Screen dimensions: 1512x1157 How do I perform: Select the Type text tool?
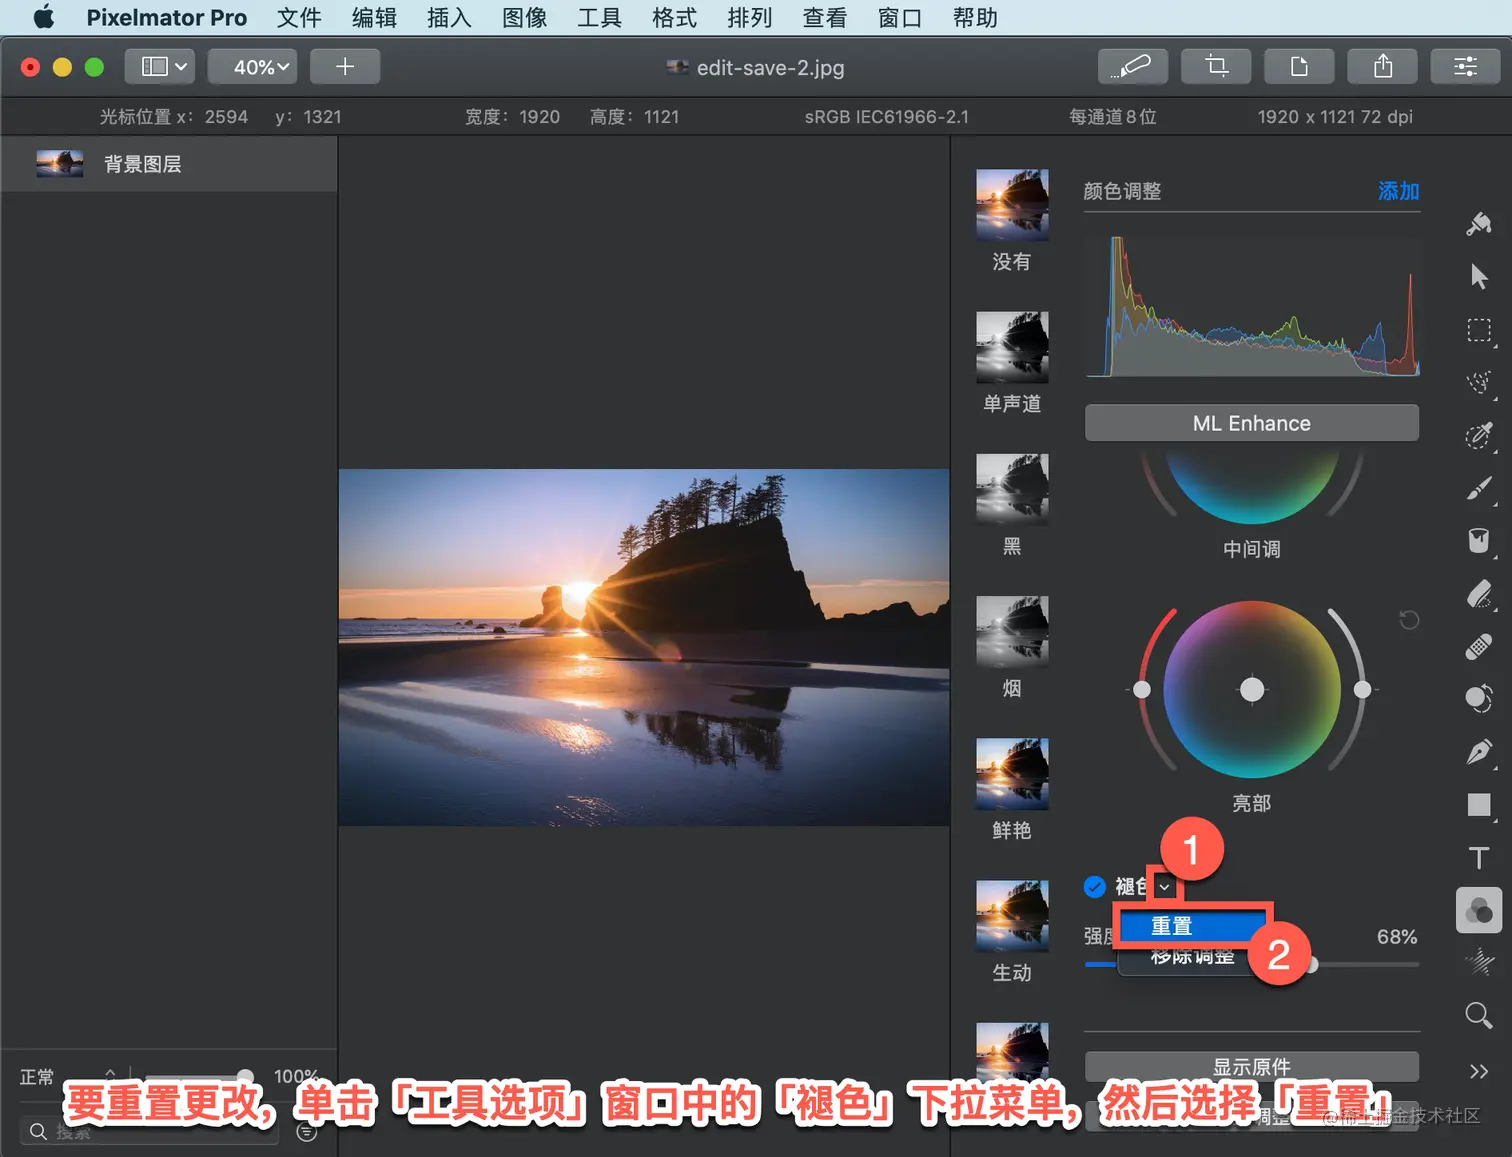pos(1479,858)
